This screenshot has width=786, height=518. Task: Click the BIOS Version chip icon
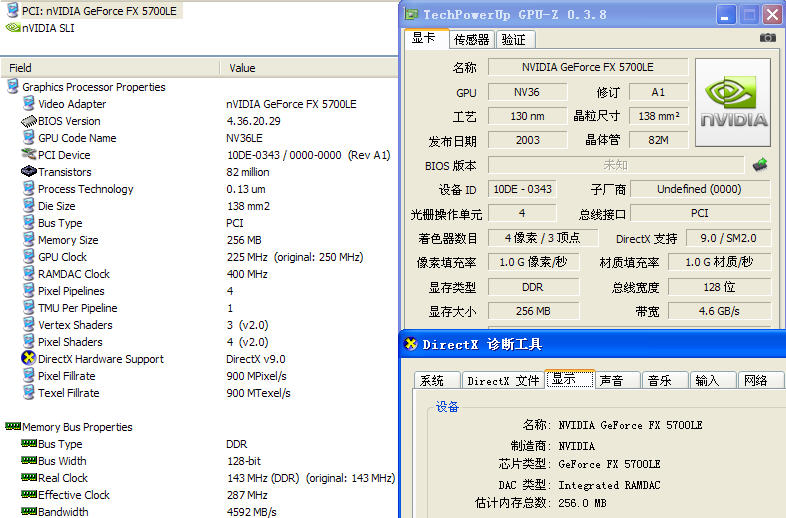tap(29, 121)
